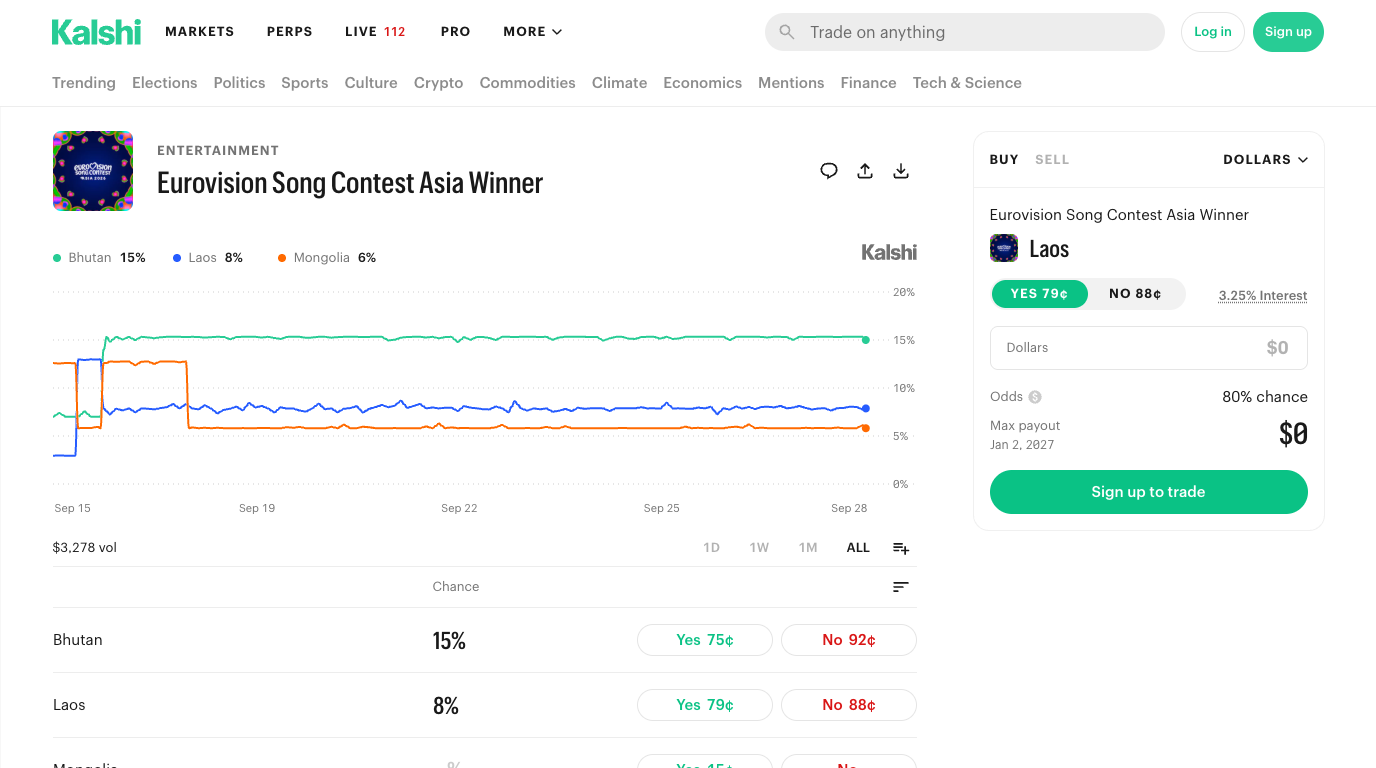Go to Culture category
1376x768 pixels.
[x=371, y=83]
